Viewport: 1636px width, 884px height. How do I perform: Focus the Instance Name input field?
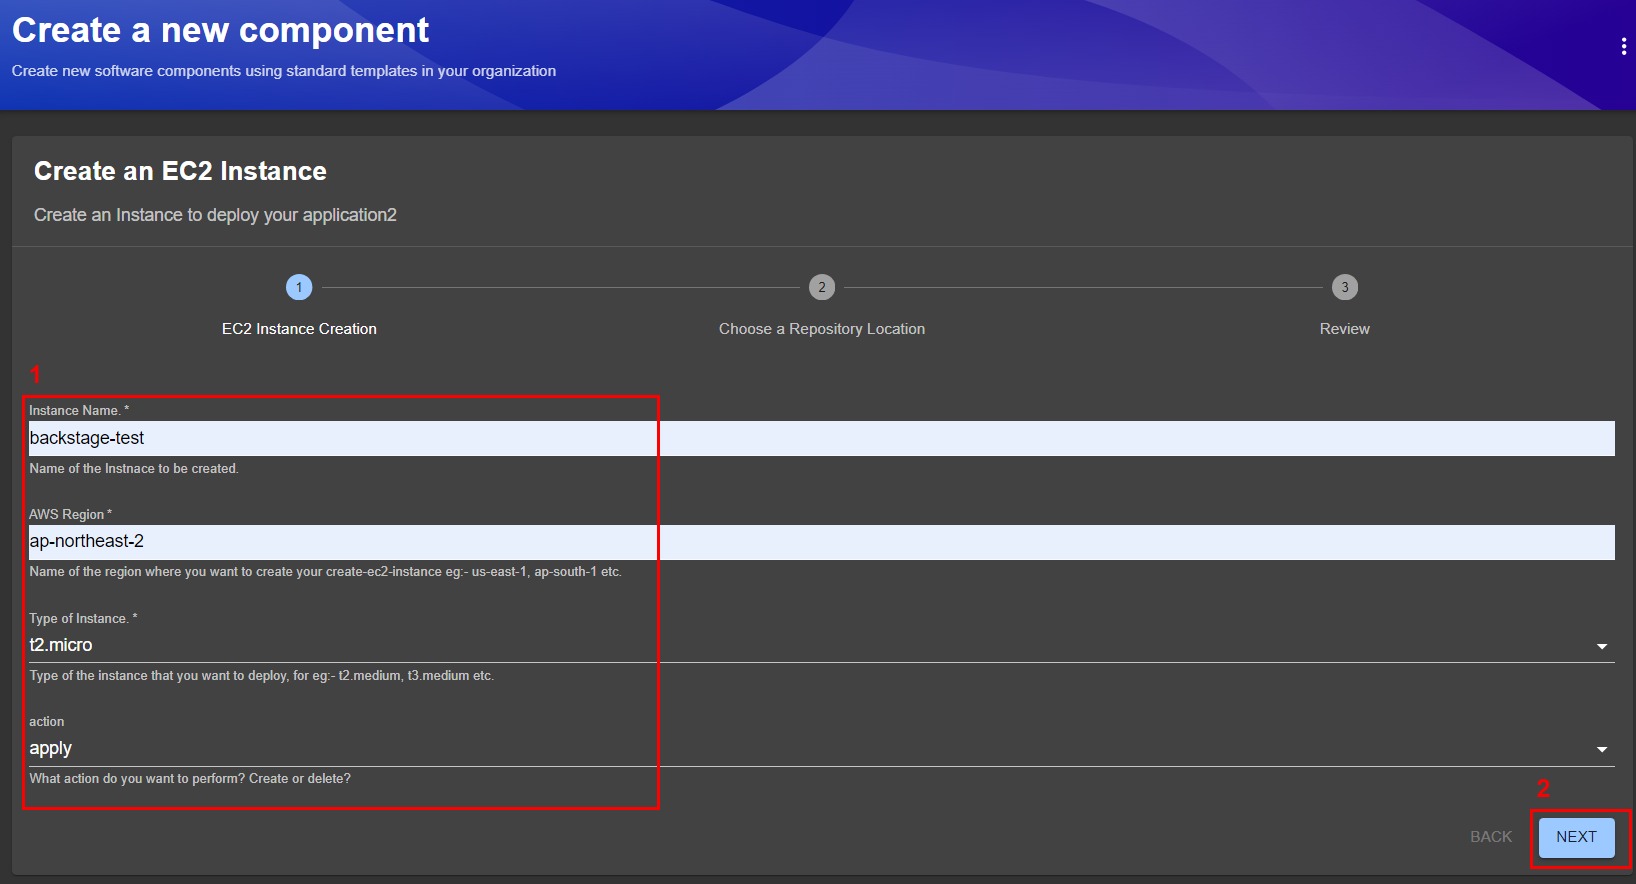tap(821, 438)
